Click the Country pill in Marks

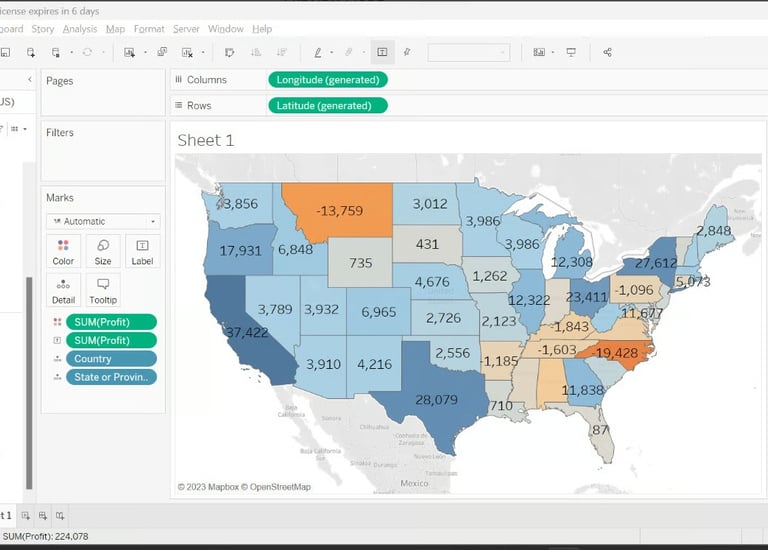coord(111,359)
